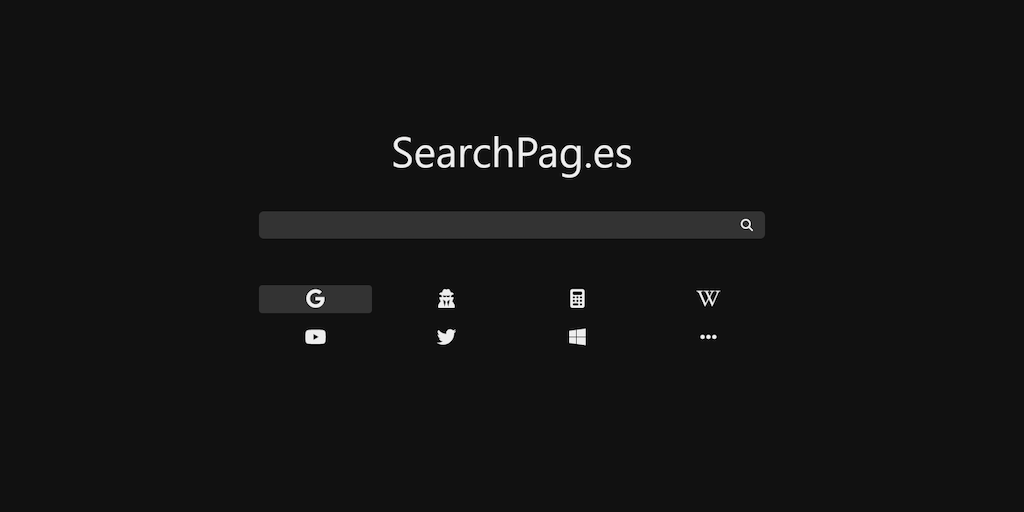The height and width of the screenshot is (512, 1024).
Task: Pick the Wikipedia W icon
Action: [x=709, y=299]
